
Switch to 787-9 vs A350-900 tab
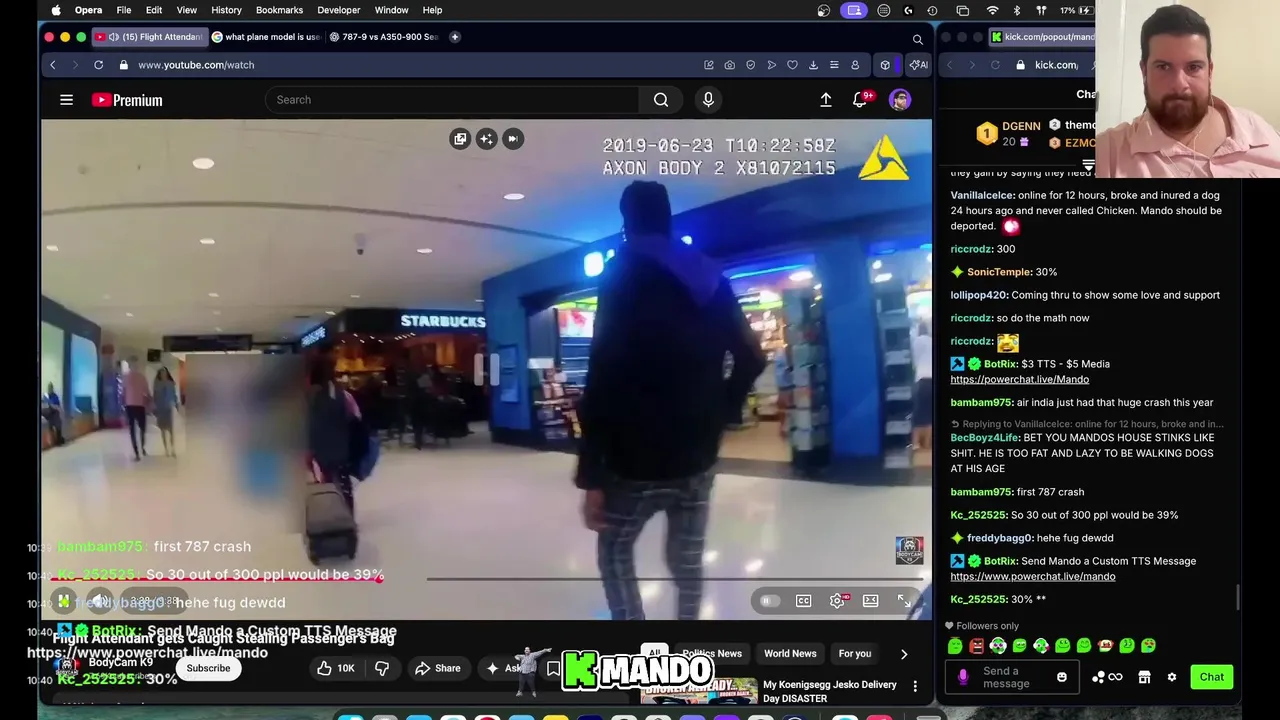tap(385, 37)
